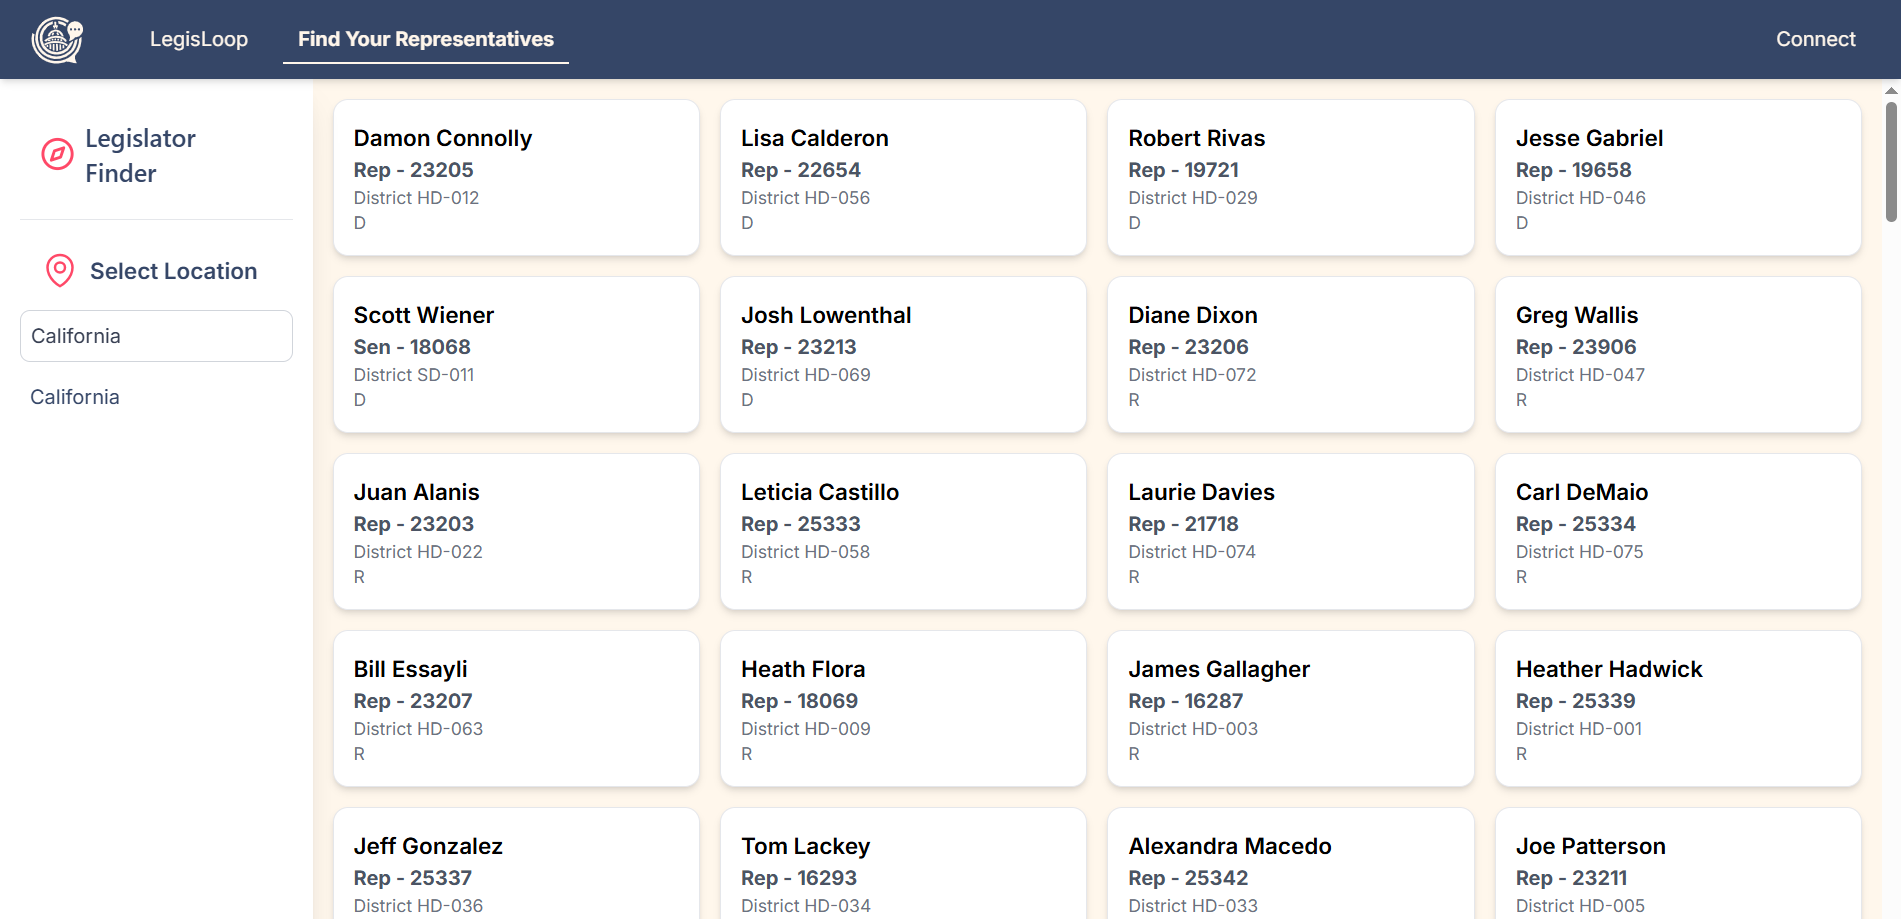Open the LegisLoop page
This screenshot has width=1901, height=919.
tap(198, 39)
